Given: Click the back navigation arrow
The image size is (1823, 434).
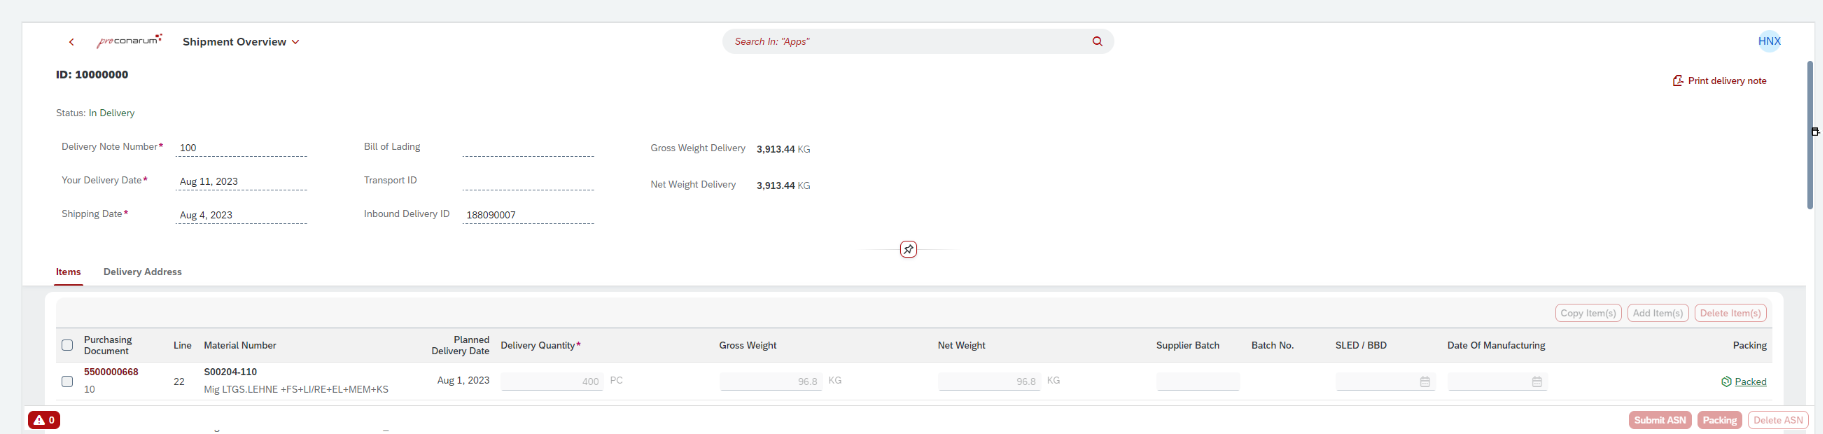Looking at the screenshot, I should 71,42.
